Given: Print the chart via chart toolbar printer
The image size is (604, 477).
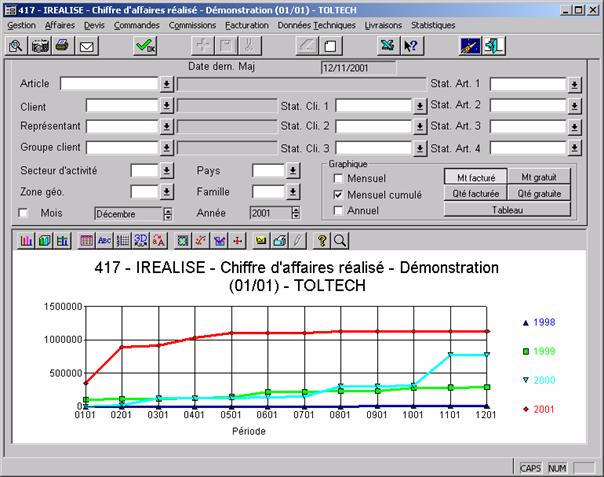Looking at the screenshot, I should pos(280,241).
